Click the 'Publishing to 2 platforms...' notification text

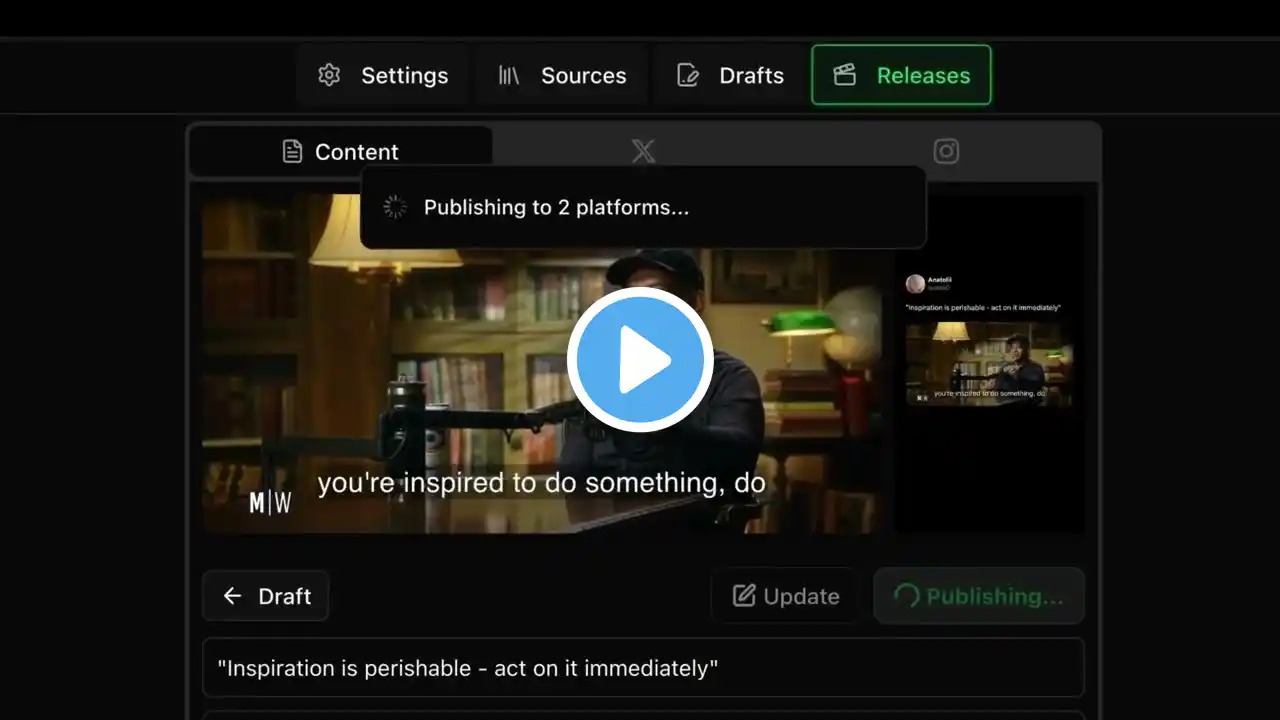556,207
